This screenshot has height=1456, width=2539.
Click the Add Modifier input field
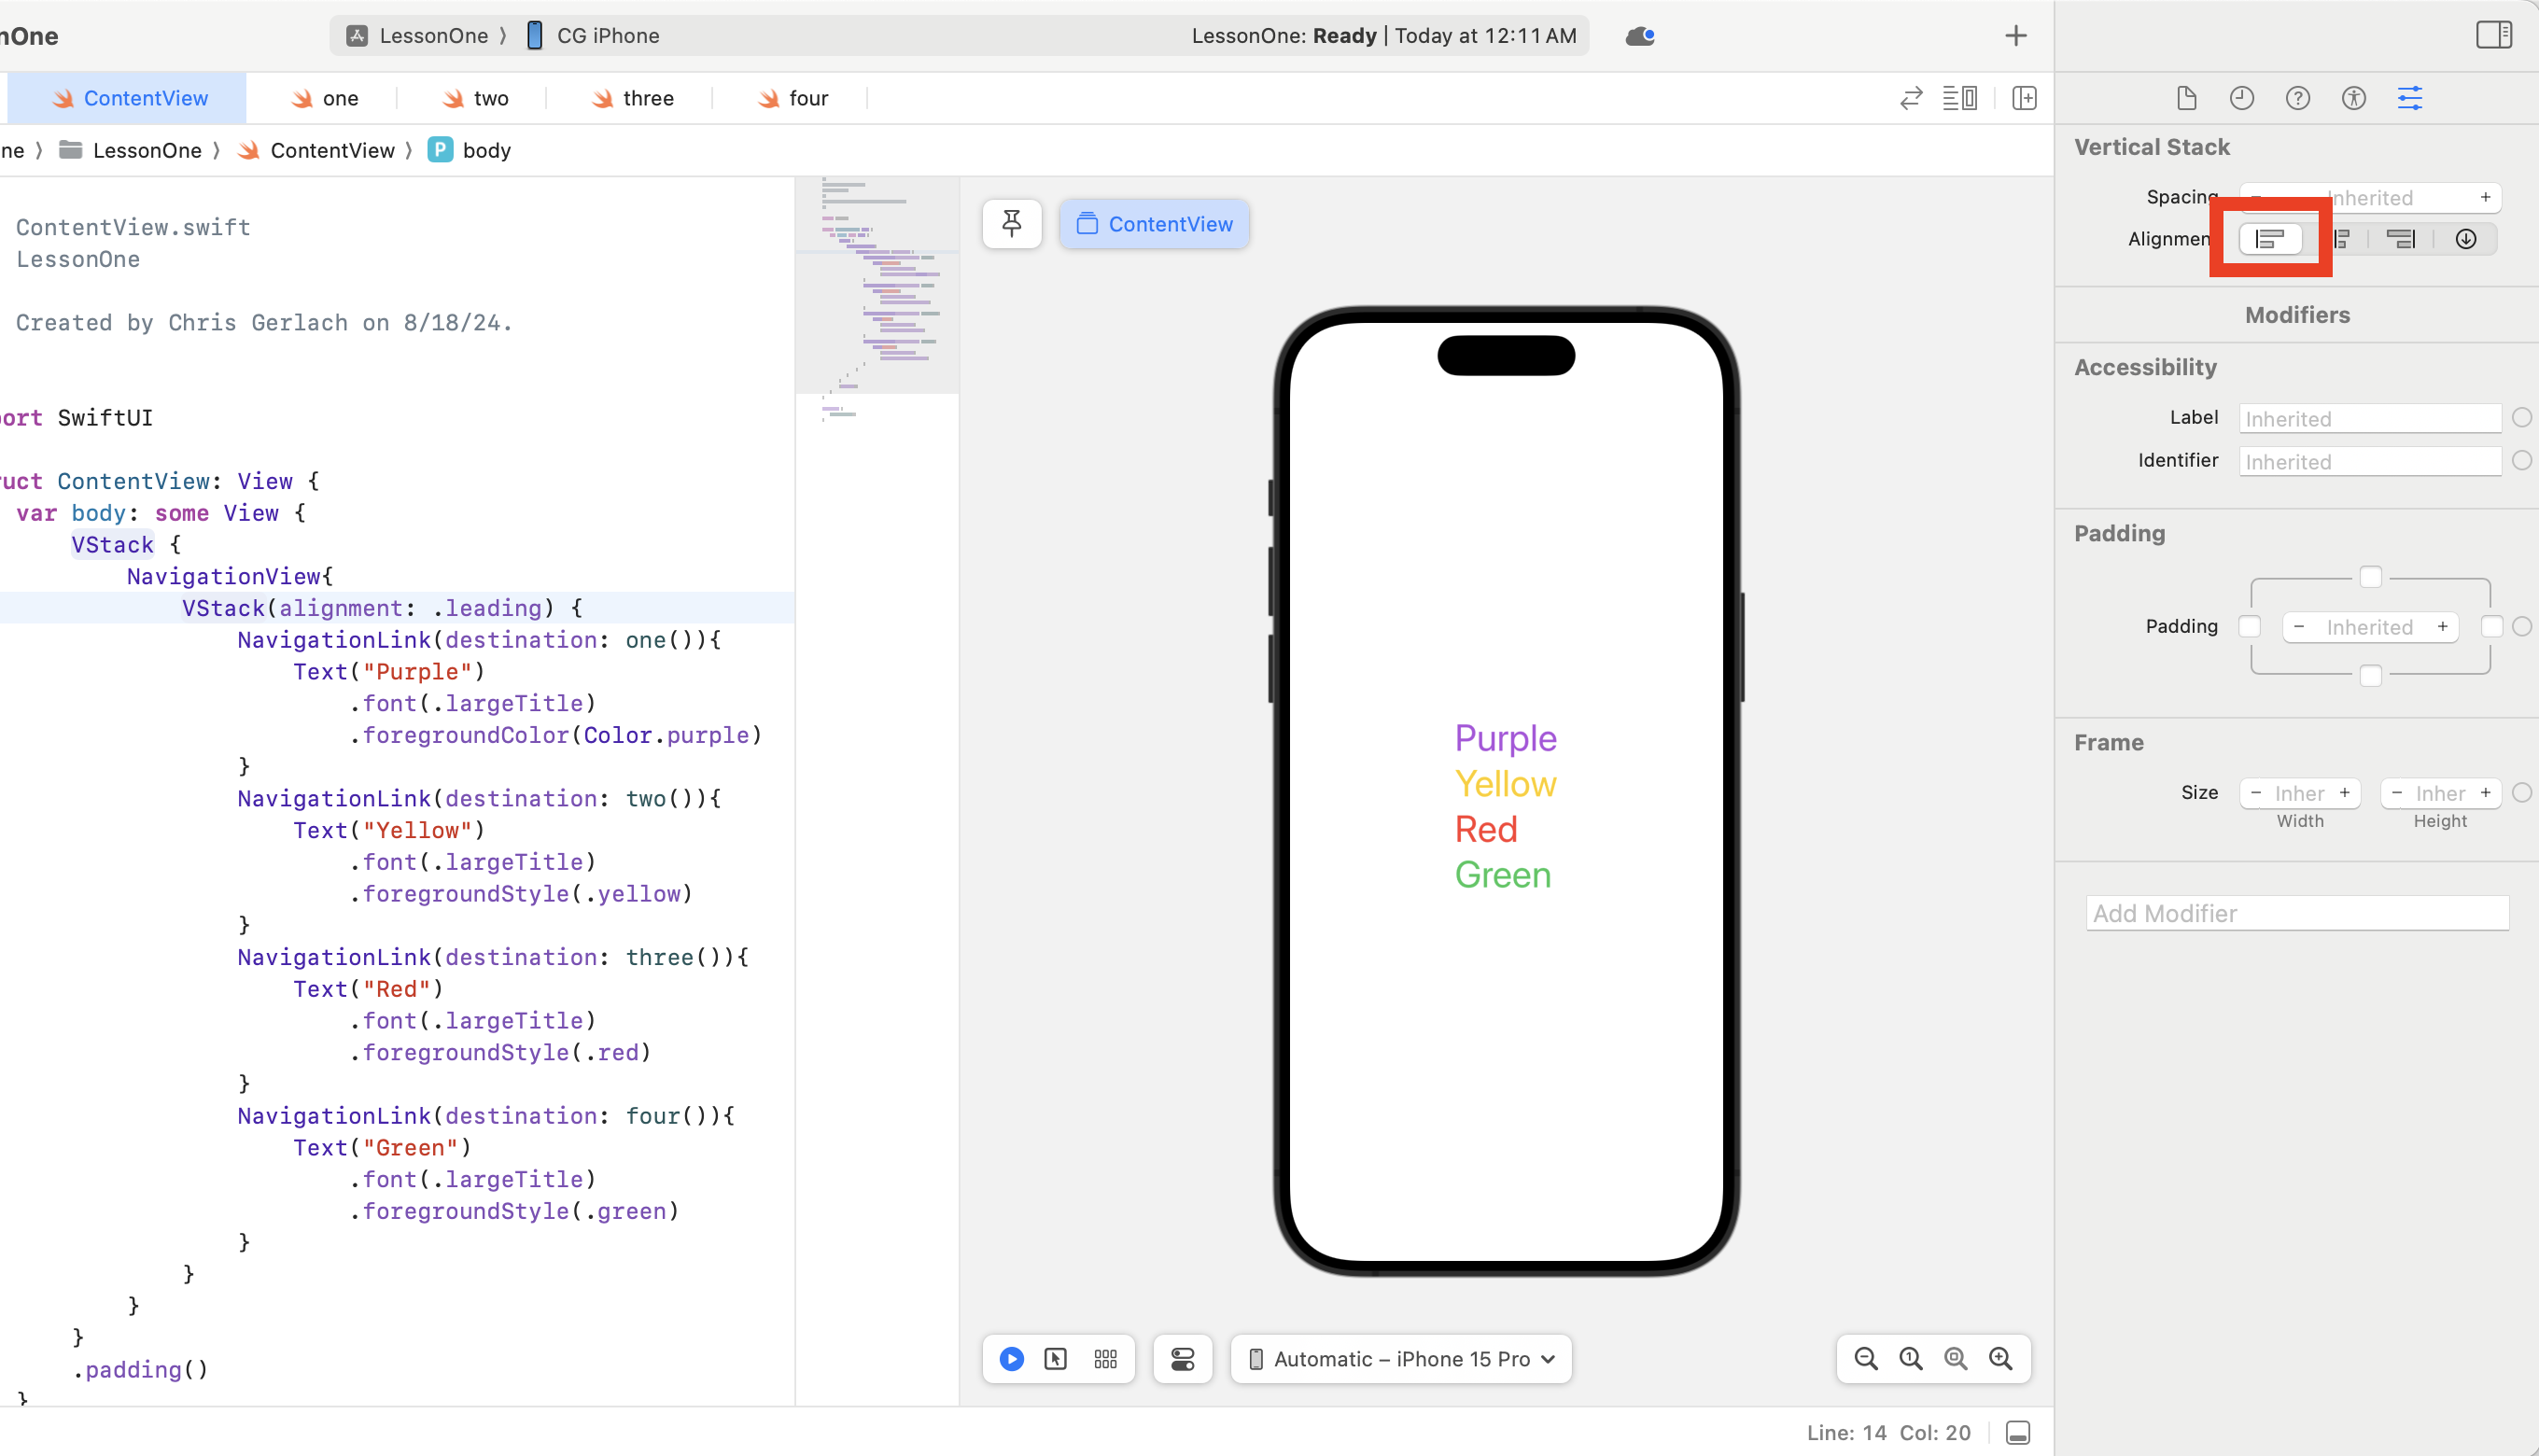coord(2296,913)
